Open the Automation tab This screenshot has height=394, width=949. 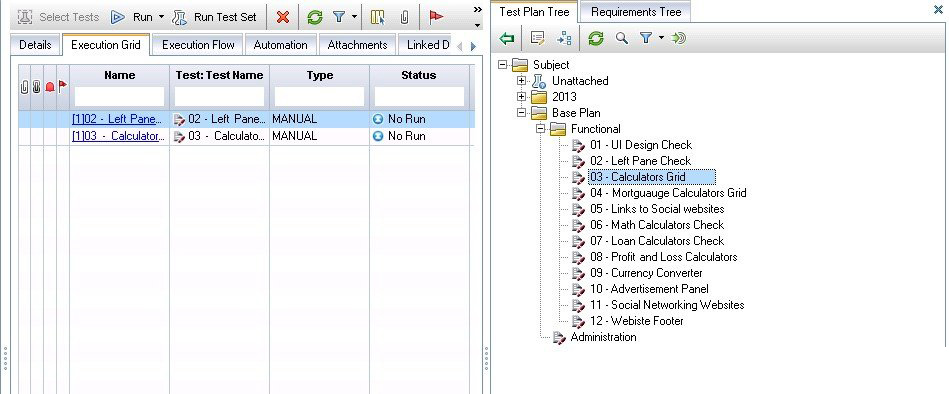tap(280, 45)
